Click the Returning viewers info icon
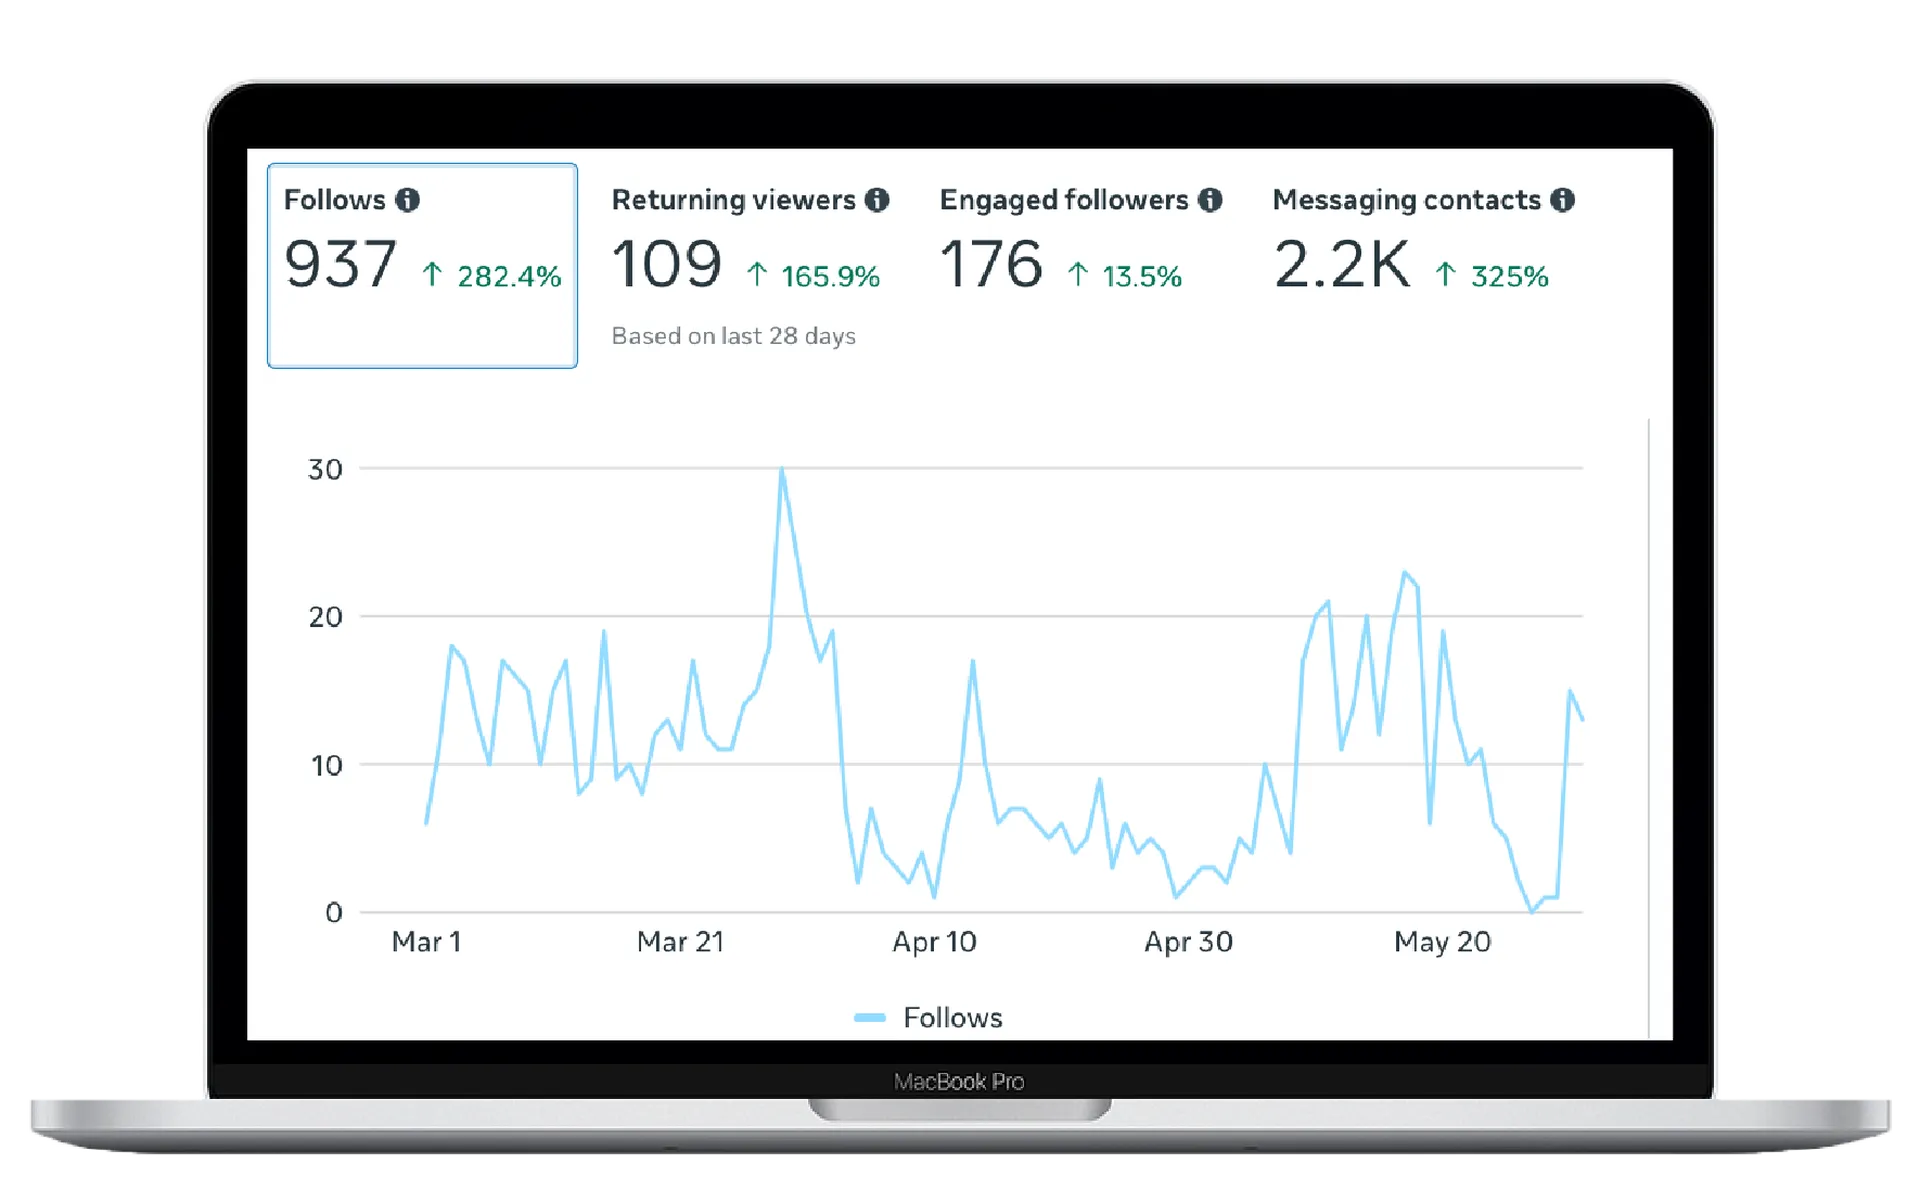This screenshot has width=1920, height=1189. coord(877,200)
